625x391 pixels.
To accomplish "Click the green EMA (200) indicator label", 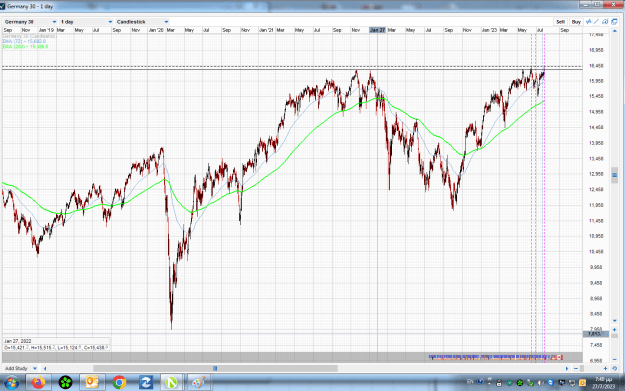I will coord(25,47).
